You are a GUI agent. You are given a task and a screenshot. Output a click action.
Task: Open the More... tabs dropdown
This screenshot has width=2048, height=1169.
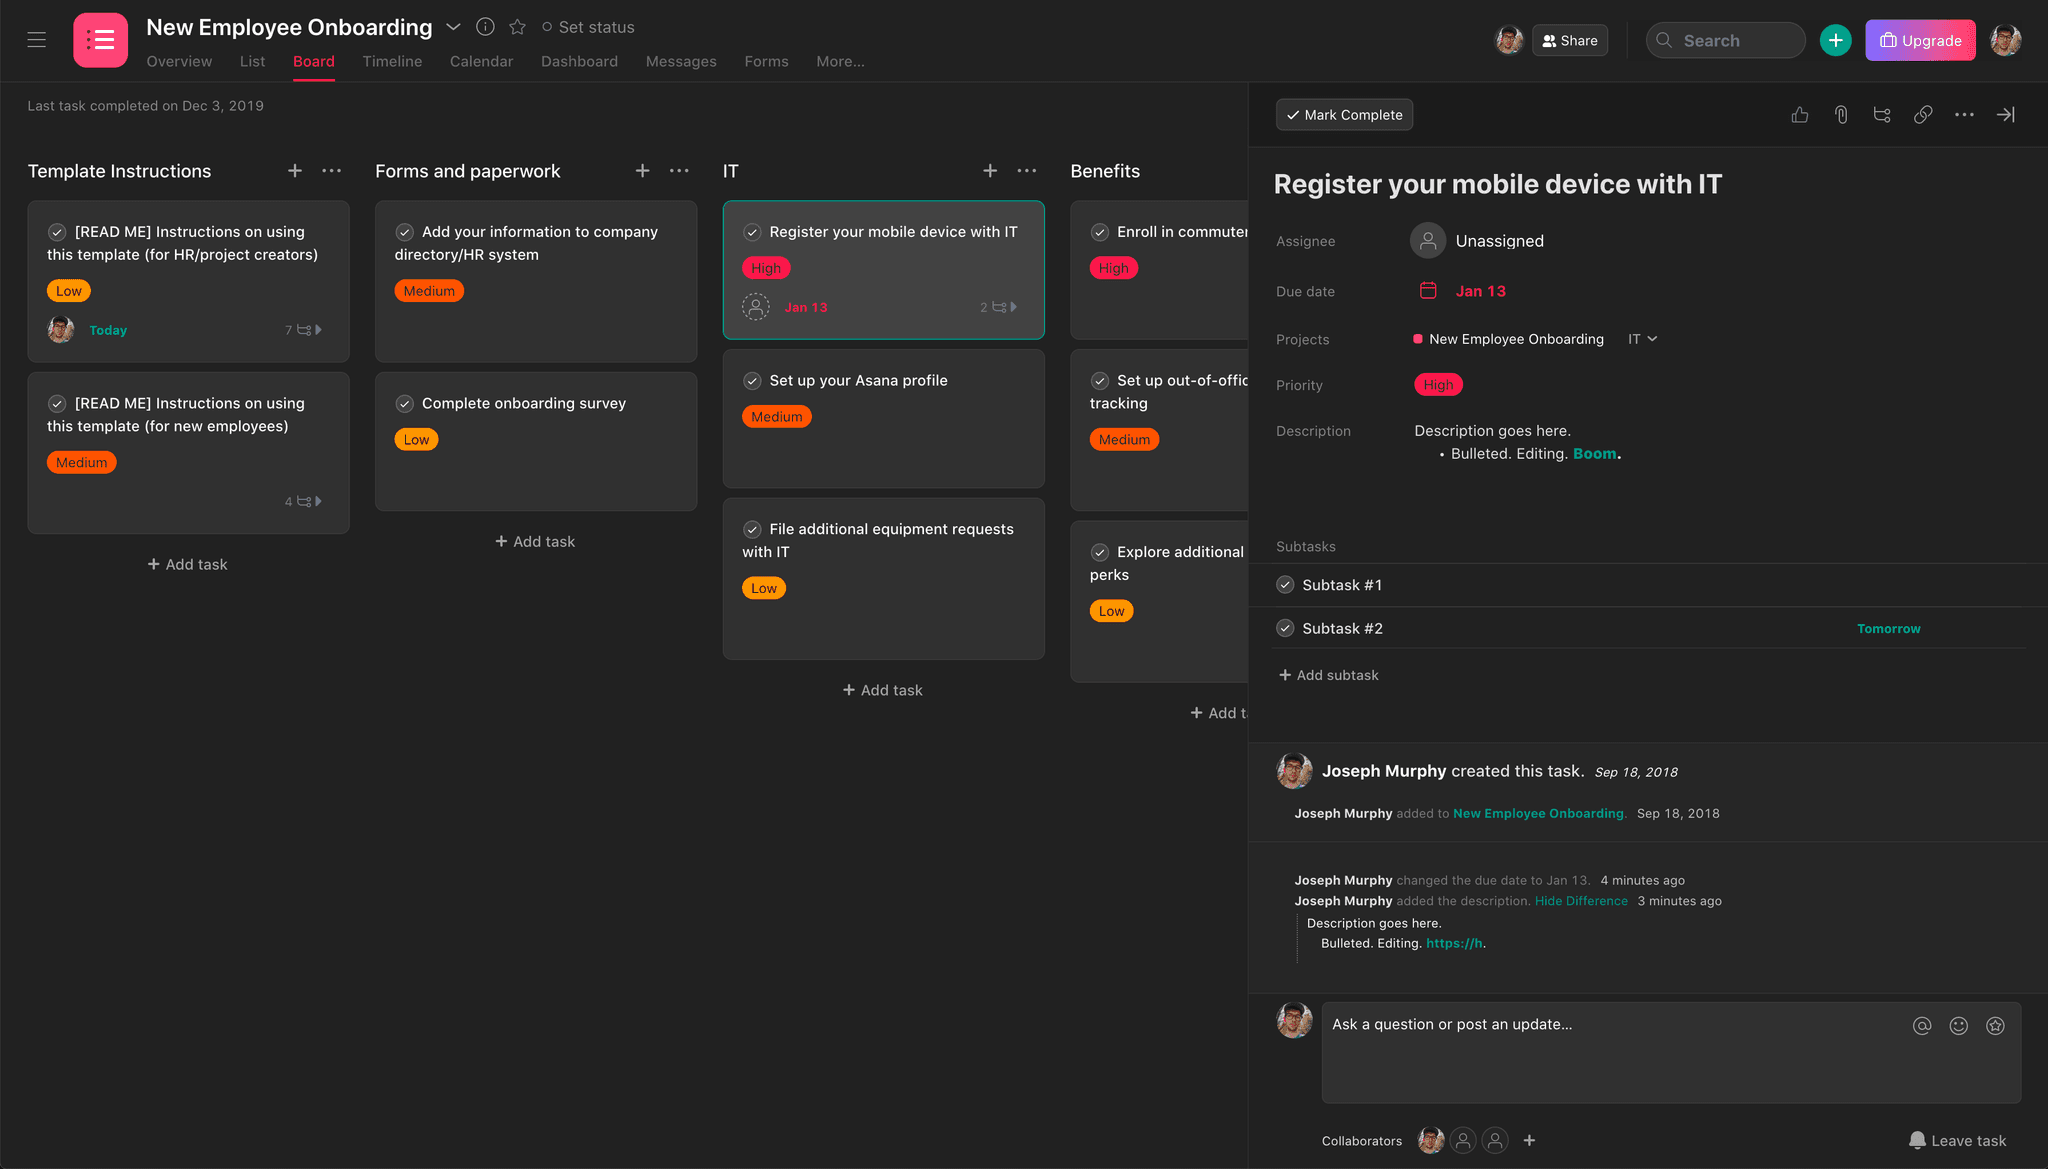pyautogui.click(x=840, y=62)
